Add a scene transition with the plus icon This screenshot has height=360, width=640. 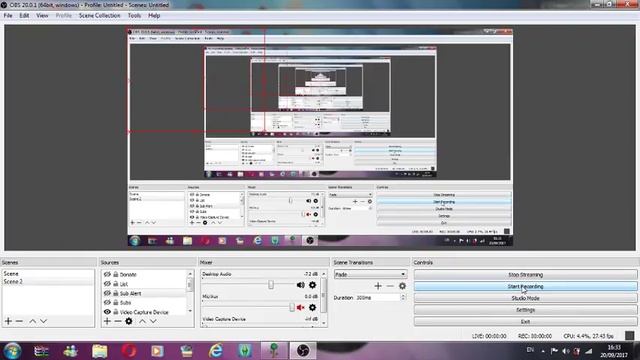[x=378, y=286]
